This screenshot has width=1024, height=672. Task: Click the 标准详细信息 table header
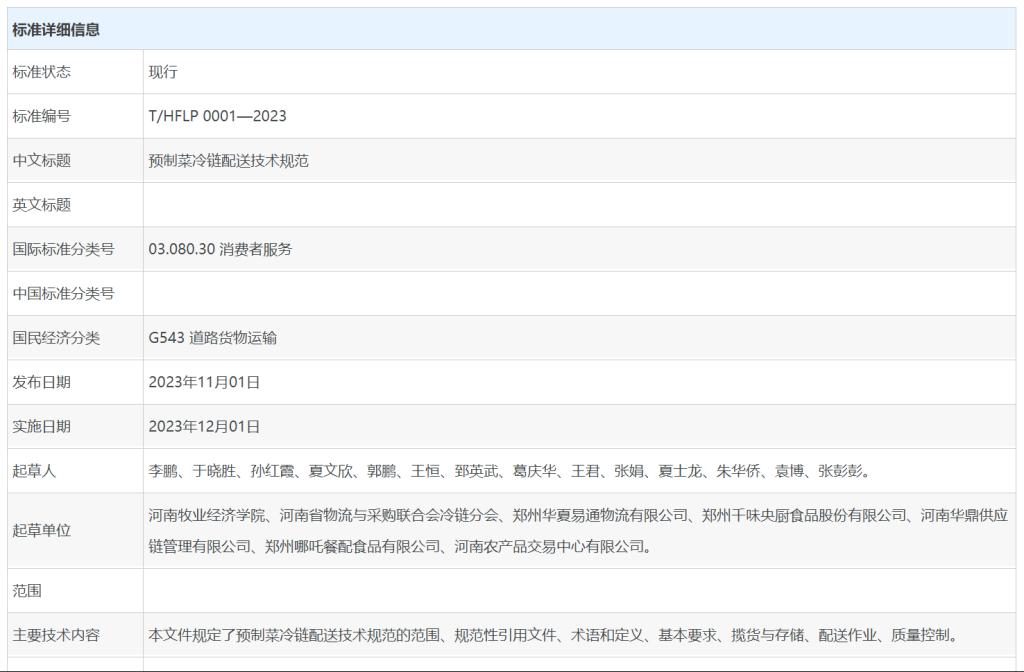pos(56,29)
